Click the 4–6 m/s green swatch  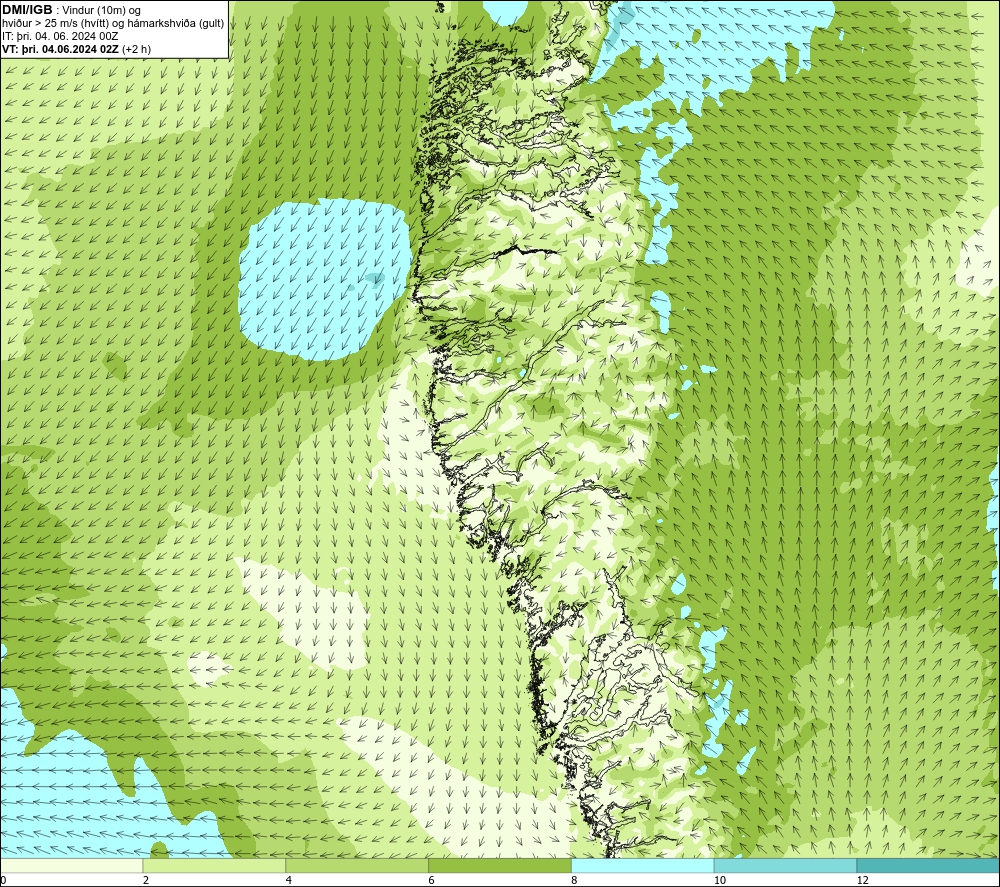tap(357, 865)
